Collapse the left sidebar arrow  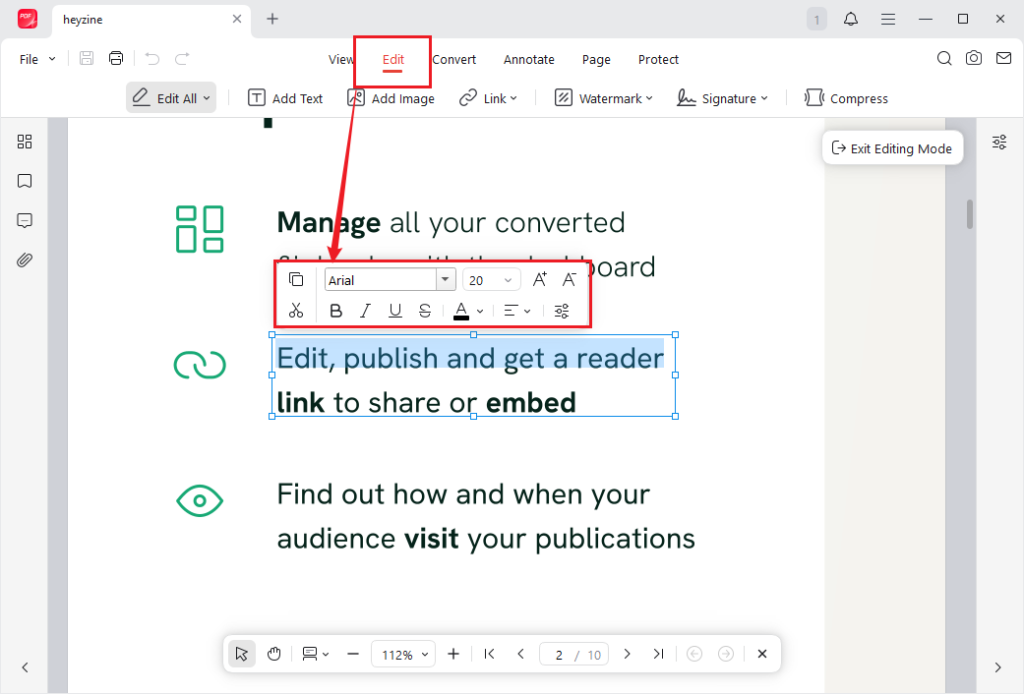(x=25, y=667)
